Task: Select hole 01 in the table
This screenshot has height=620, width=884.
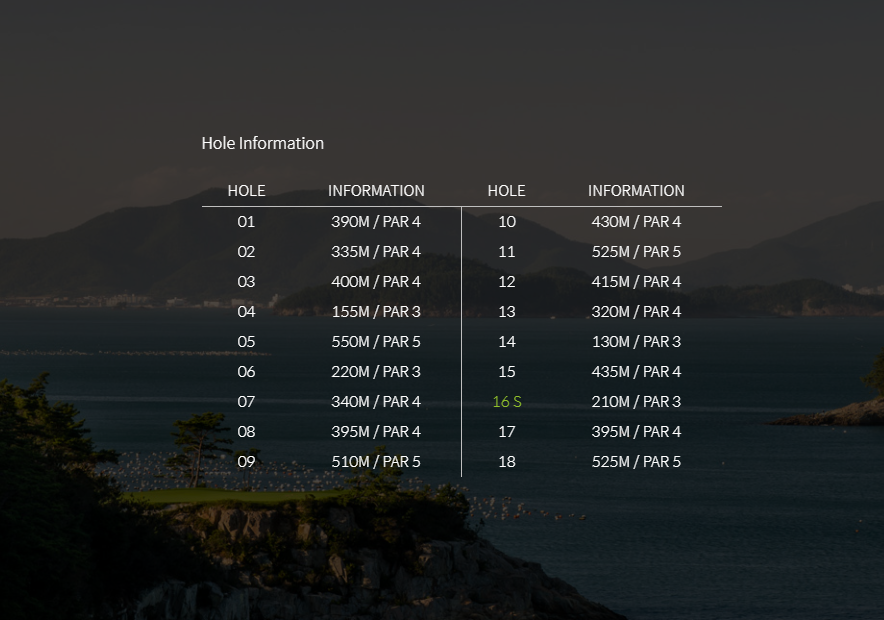Action: click(x=246, y=222)
